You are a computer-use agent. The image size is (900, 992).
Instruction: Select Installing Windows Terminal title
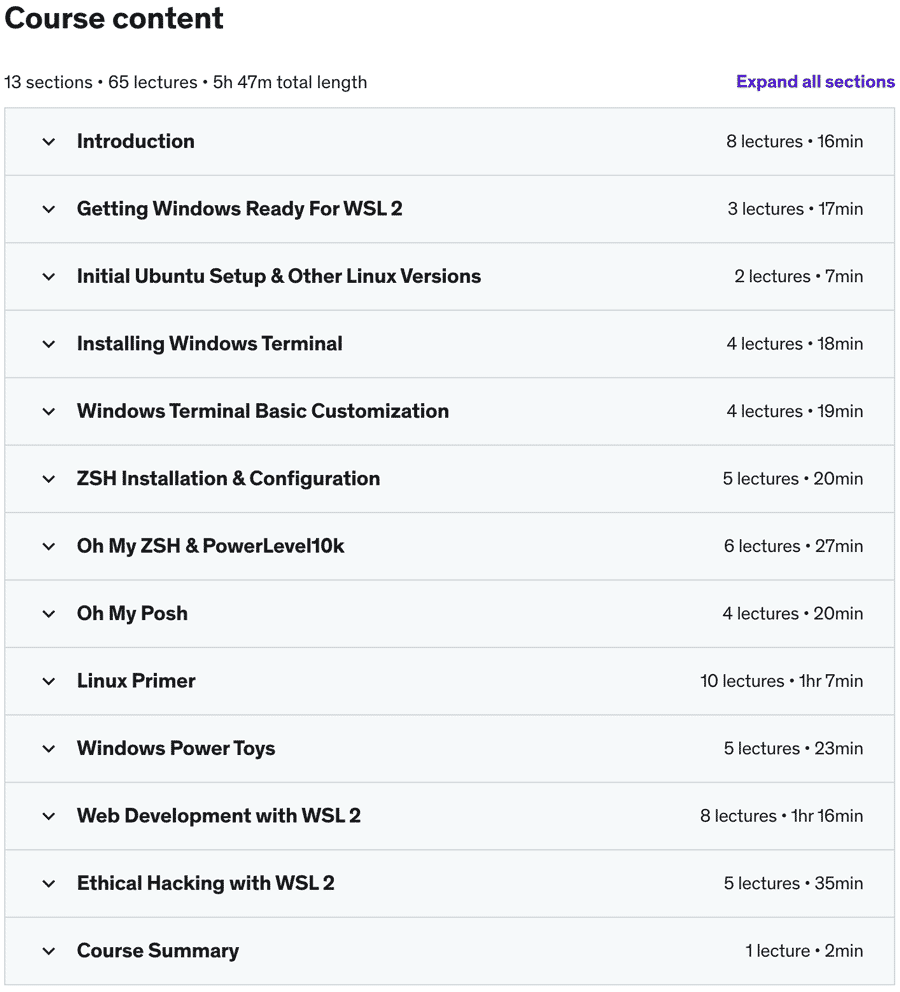coord(209,344)
